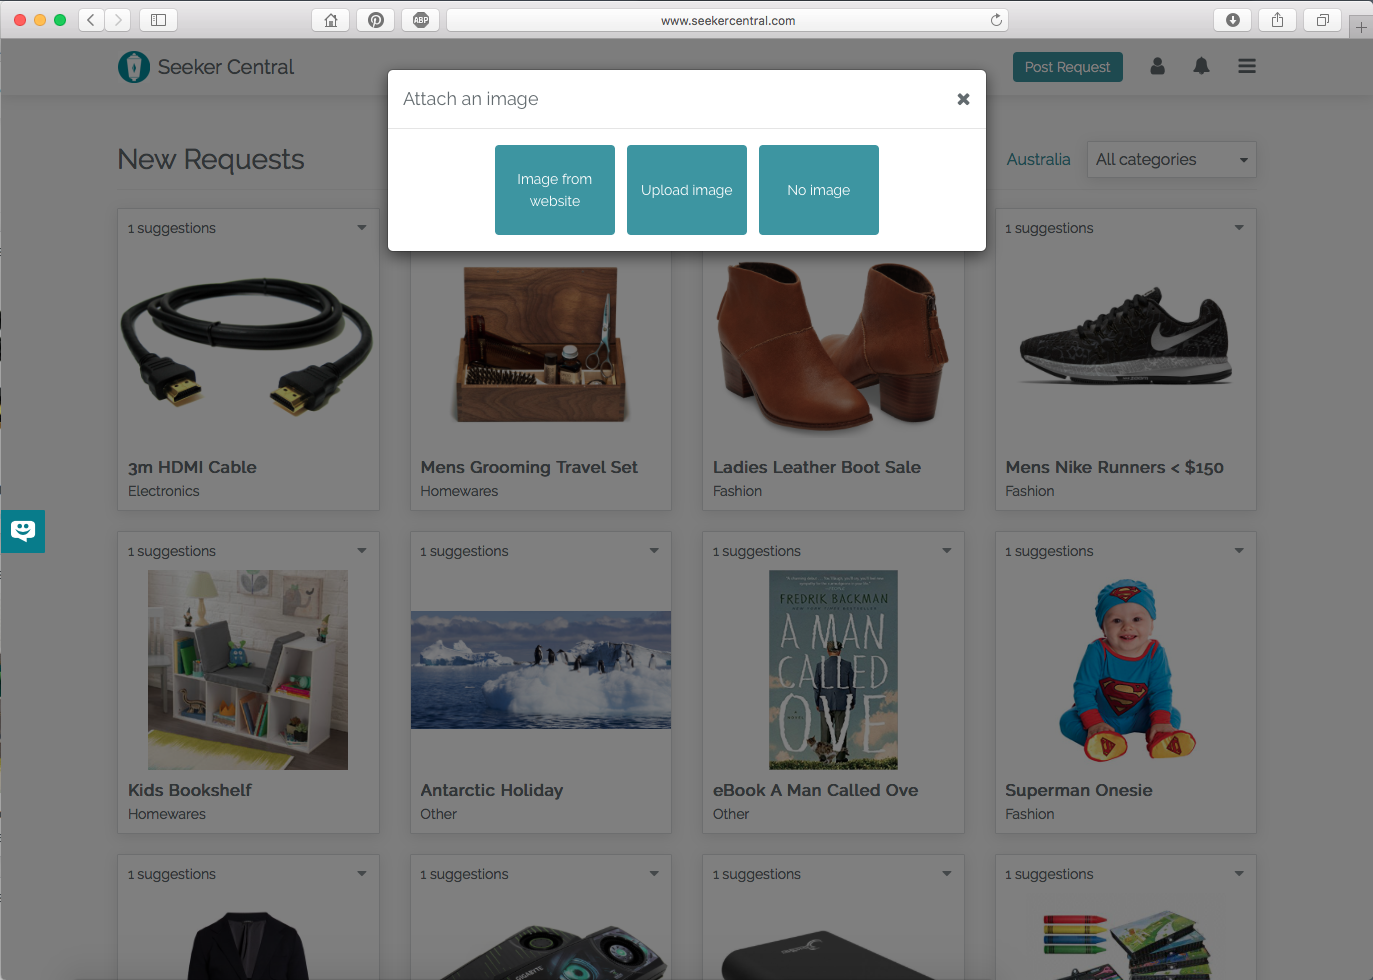Image resolution: width=1373 pixels, height=980 pixels.
Task: Open the Antarctic Holiday request title
Action: [x=492, y=790]
